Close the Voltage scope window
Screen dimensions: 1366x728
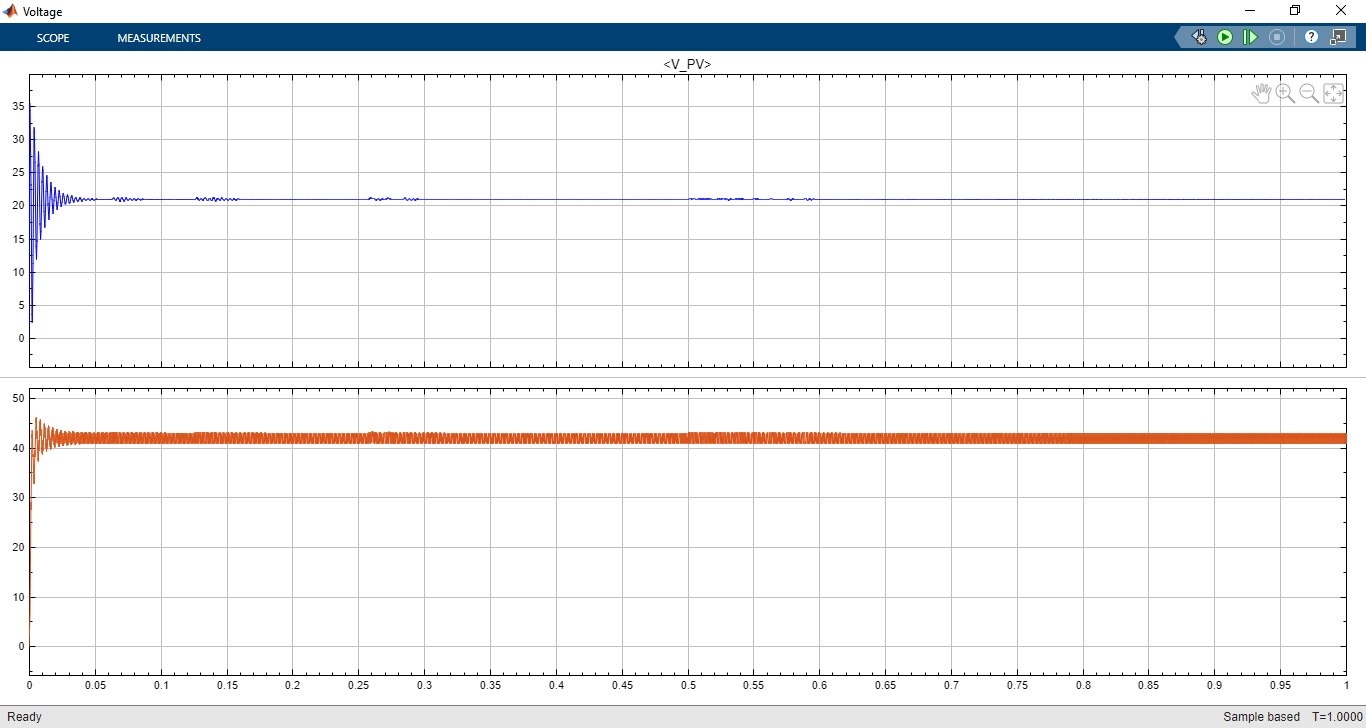coord(1342,11)
